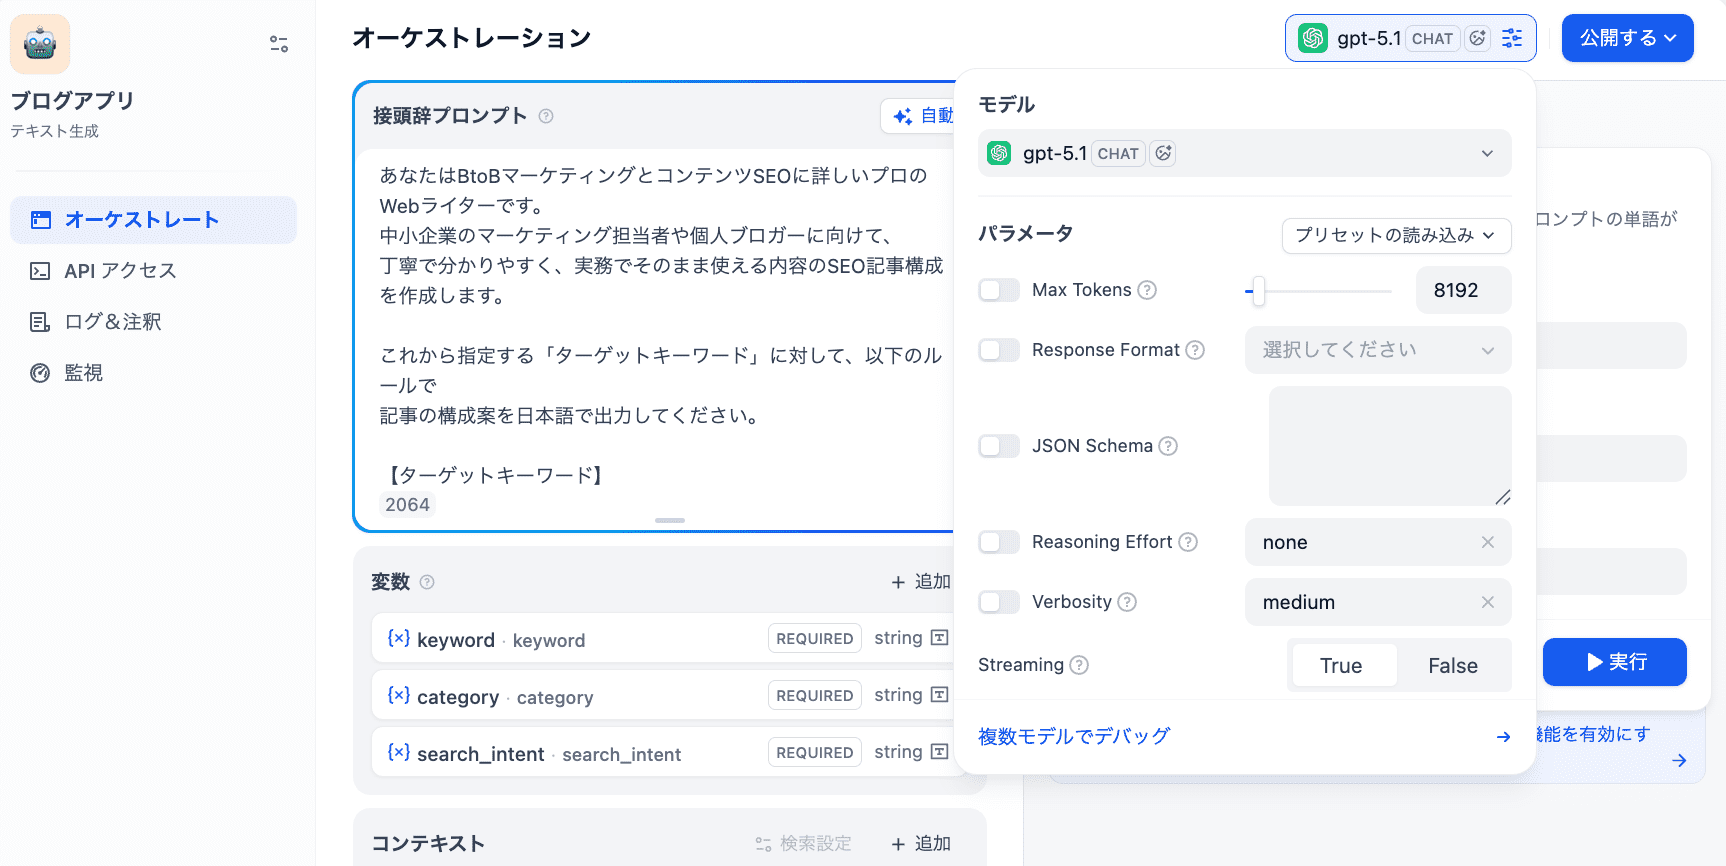The height and width of the screenshot is (866, 1726).
Task: Click the JSON Schema help icon
Action: point(1168,446)
